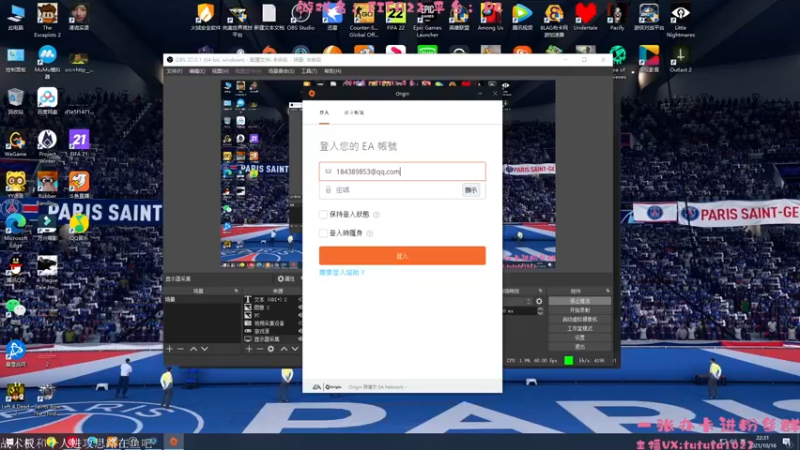
Task: Click Start Recording in OBS controls
Action: click(580, 310)
